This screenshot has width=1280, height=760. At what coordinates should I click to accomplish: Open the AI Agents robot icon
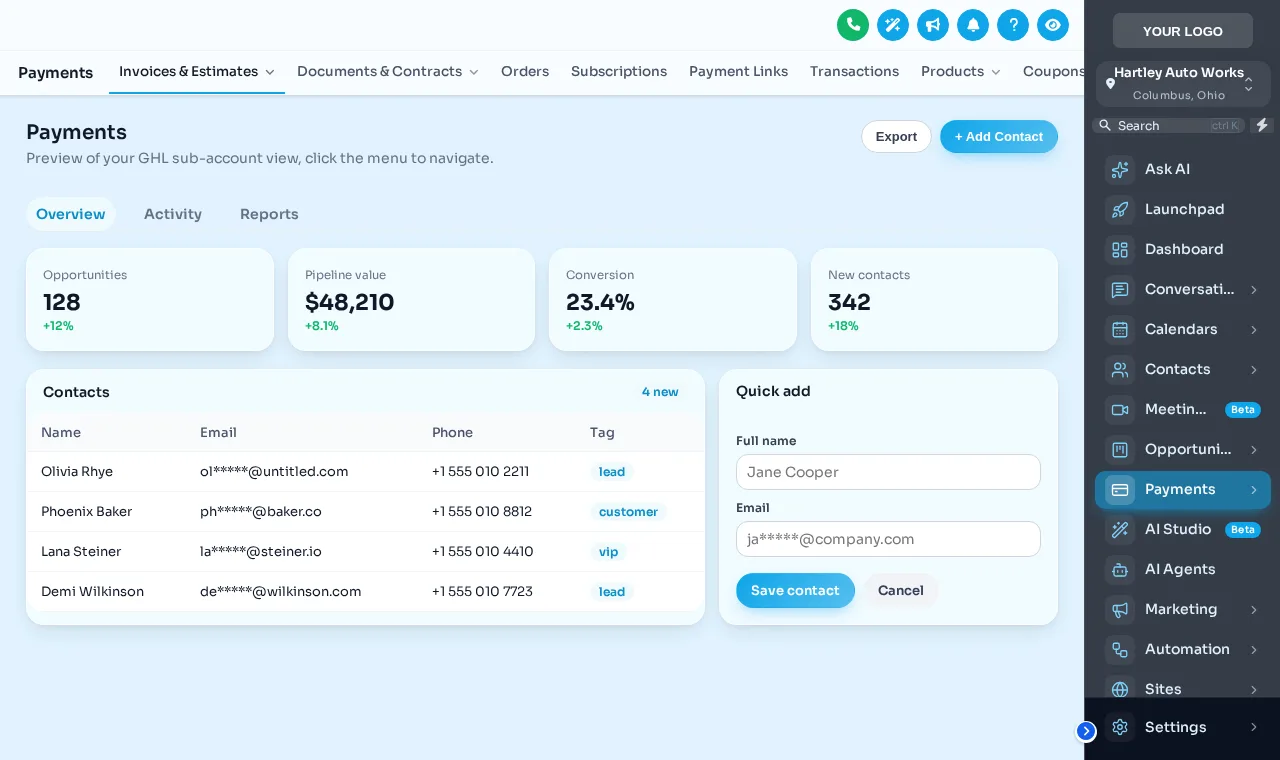1120,569
